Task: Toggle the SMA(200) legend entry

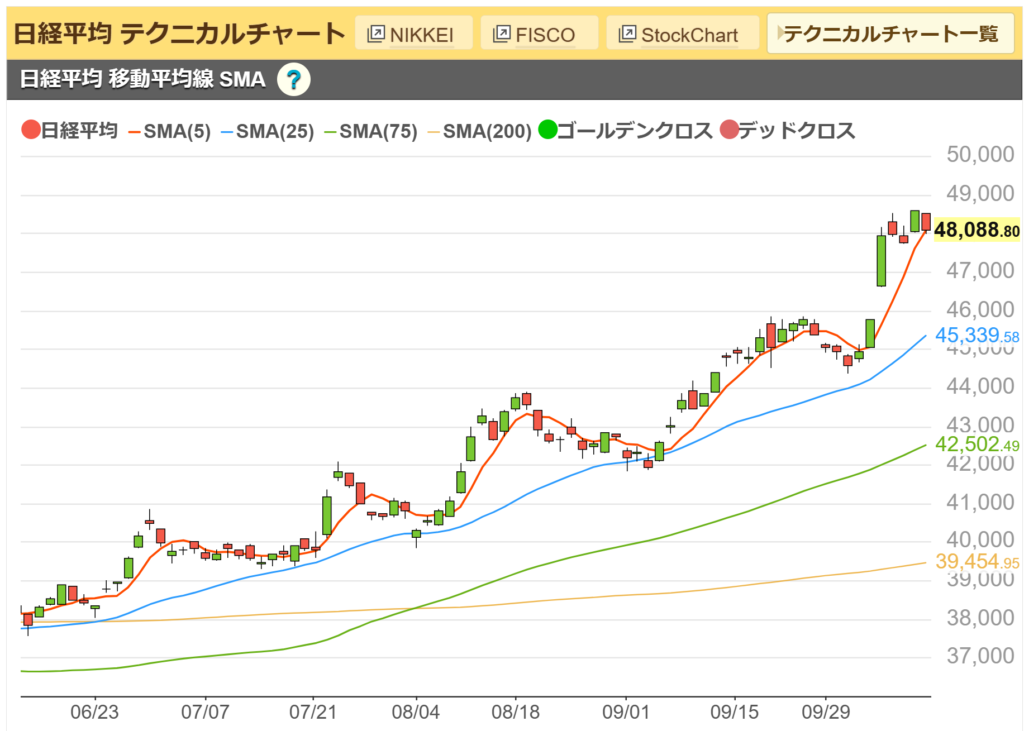Action: [480, 130]
